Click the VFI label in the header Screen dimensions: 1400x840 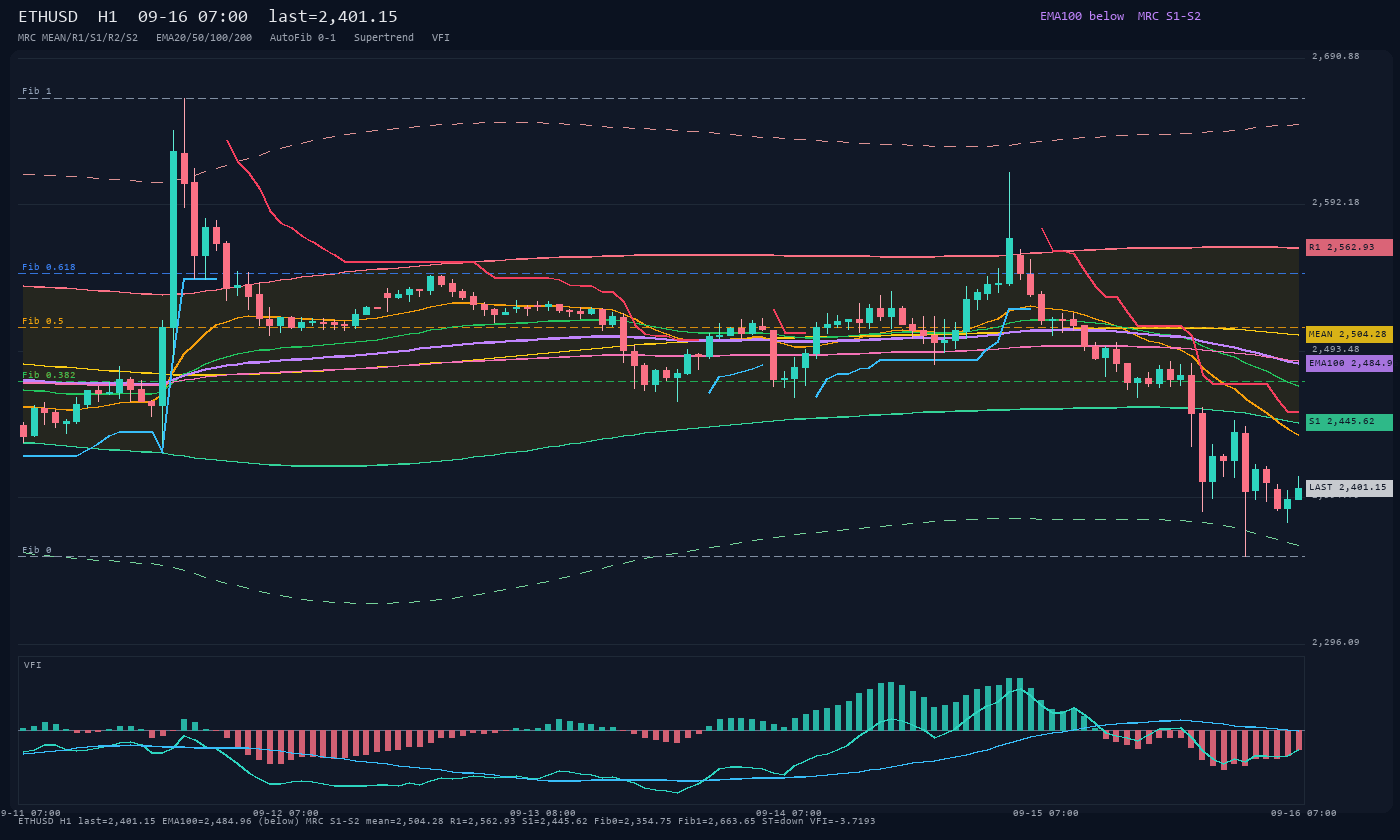click(441, 37)
